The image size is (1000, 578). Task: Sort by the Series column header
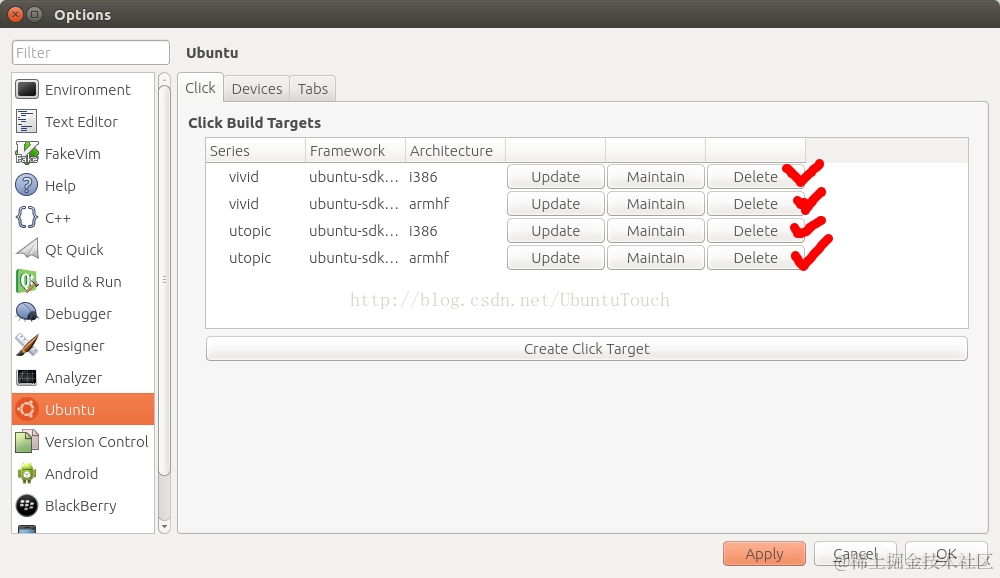[256, 151]
